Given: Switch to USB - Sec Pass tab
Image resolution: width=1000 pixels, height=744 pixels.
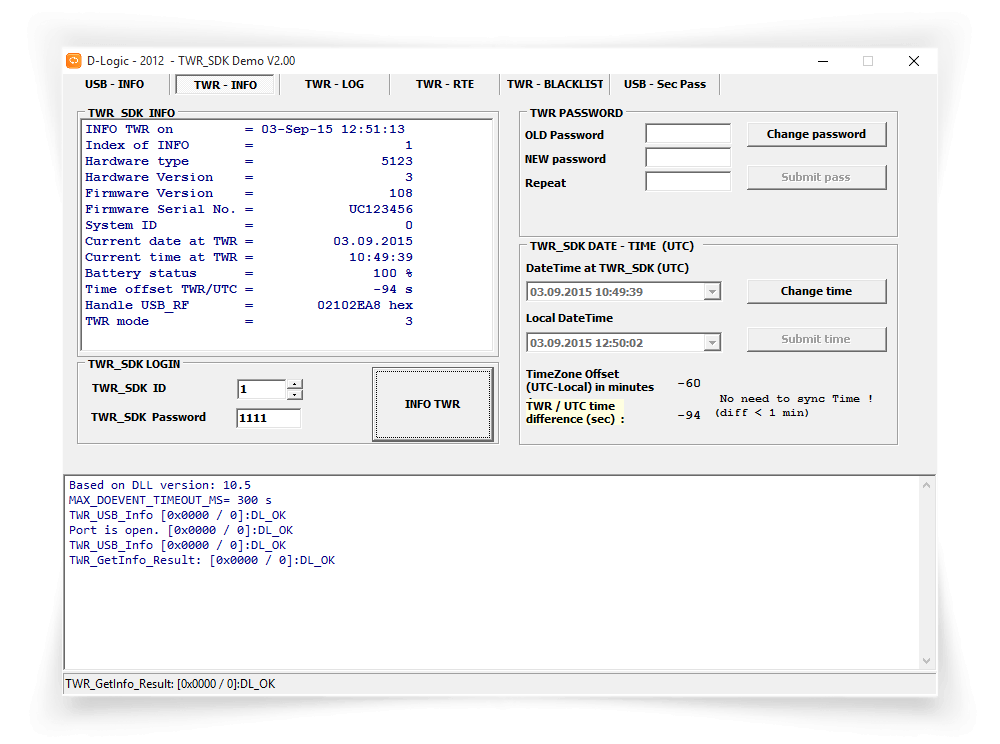Looking at the screenshot, I should pyautogui.click(x=665, y=84).
